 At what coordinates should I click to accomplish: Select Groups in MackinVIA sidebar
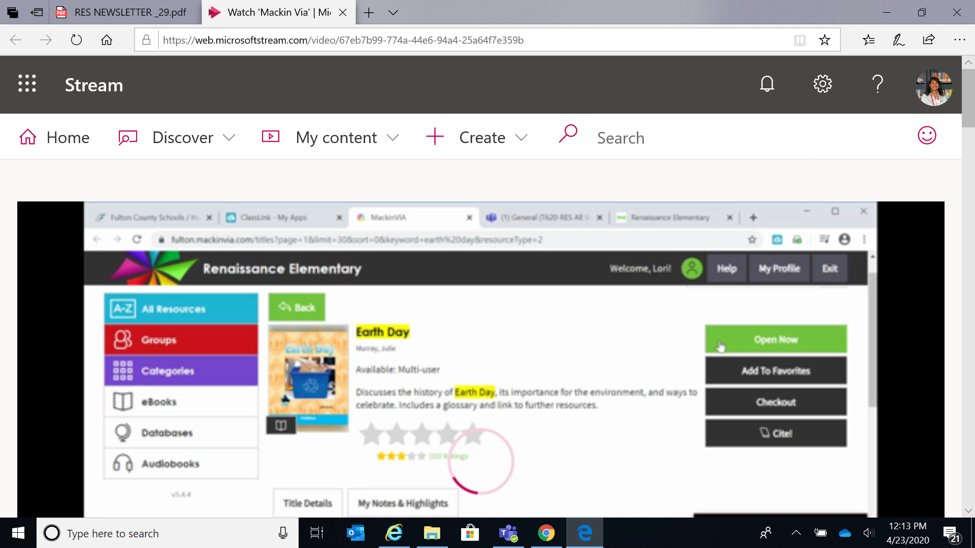tap(181, 340)
